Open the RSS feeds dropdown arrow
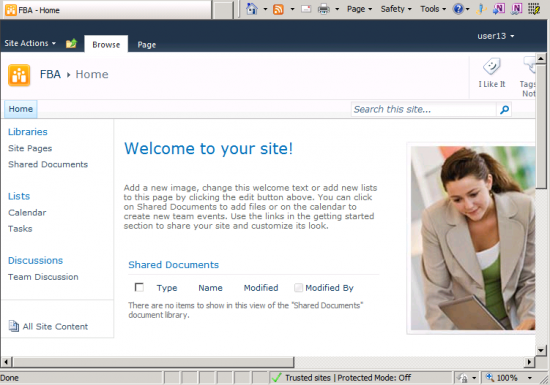Image resolution: width=550 pixels, height=385 pixels. tap(292, 9)
